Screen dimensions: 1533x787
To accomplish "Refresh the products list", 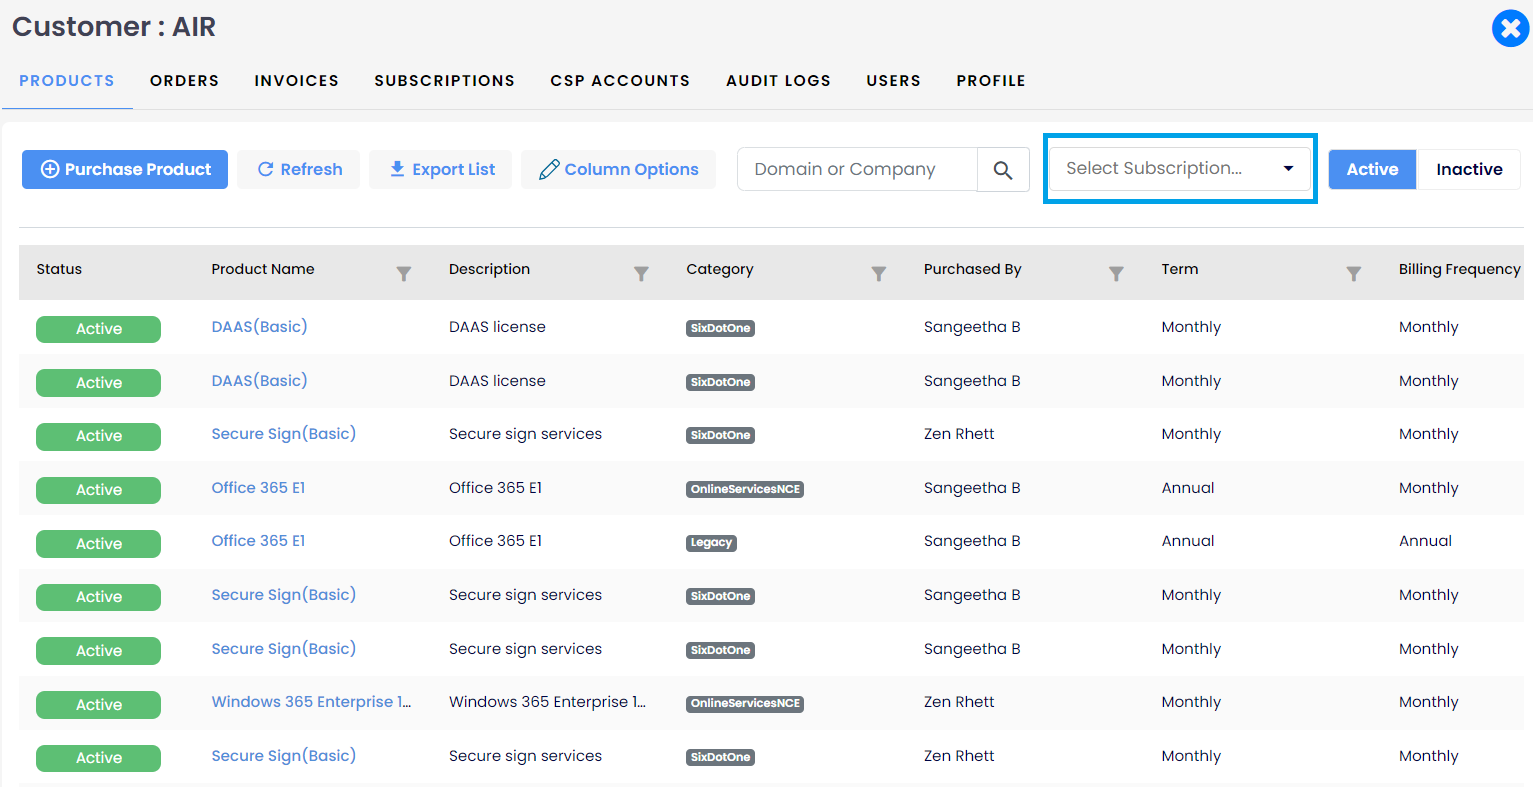I will (299, 169).
